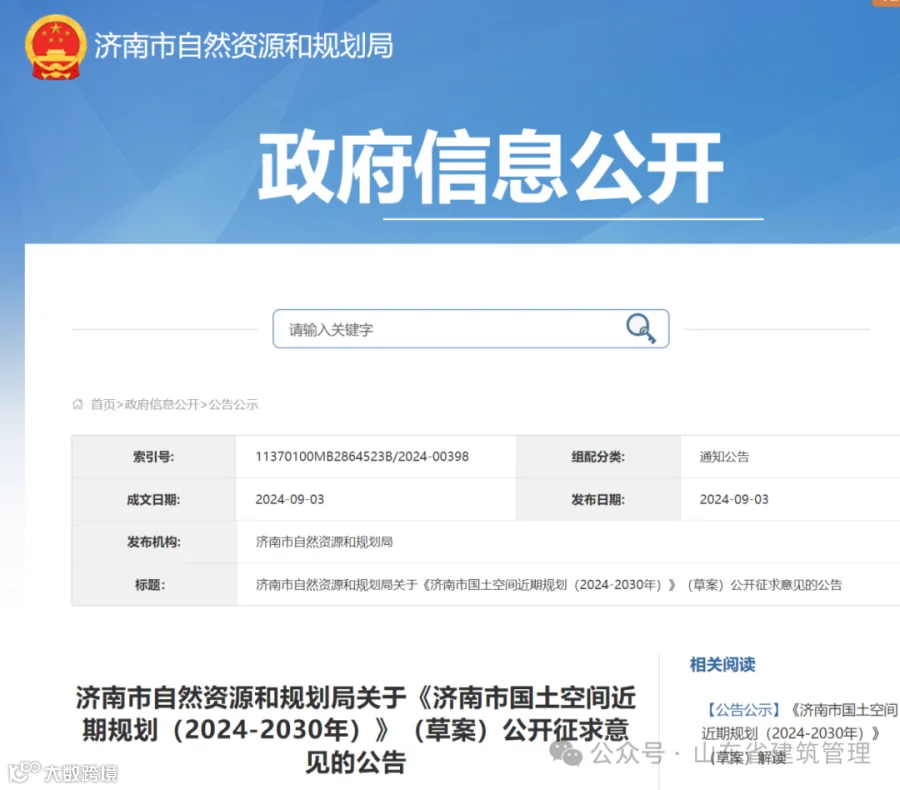Click 济南市自然资源和规划局 site title in header
The image size is (900, 790).
[x=244, y=46]
